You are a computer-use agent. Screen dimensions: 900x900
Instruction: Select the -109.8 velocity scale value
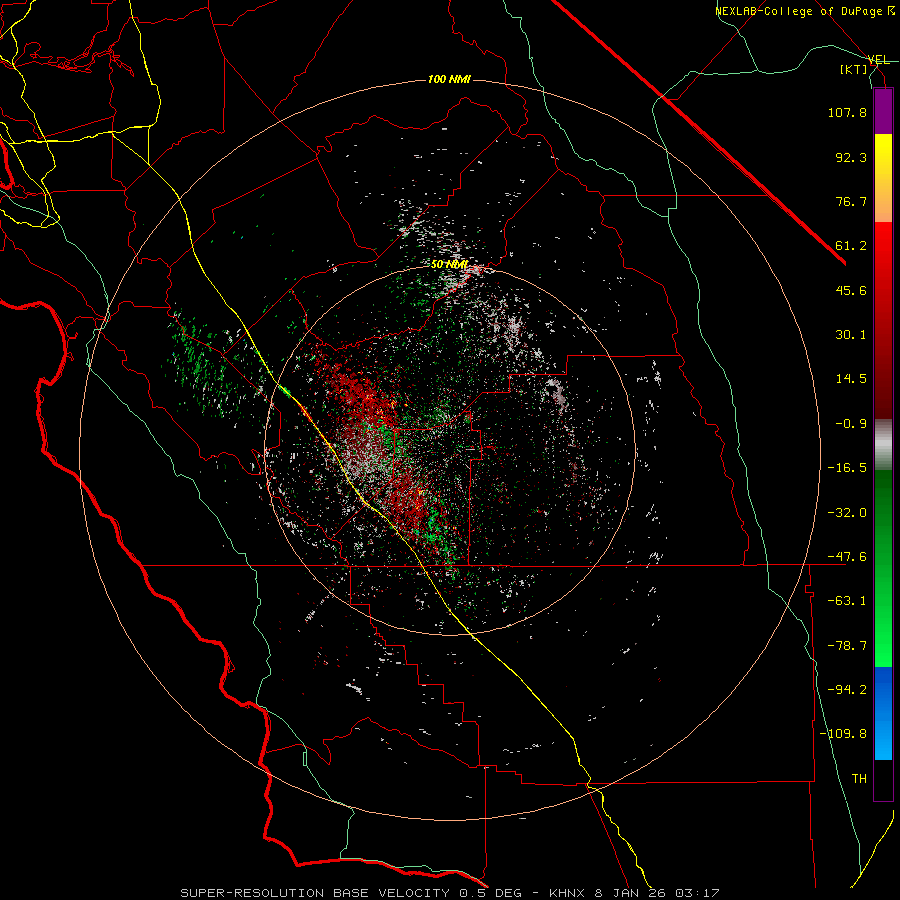843,734
